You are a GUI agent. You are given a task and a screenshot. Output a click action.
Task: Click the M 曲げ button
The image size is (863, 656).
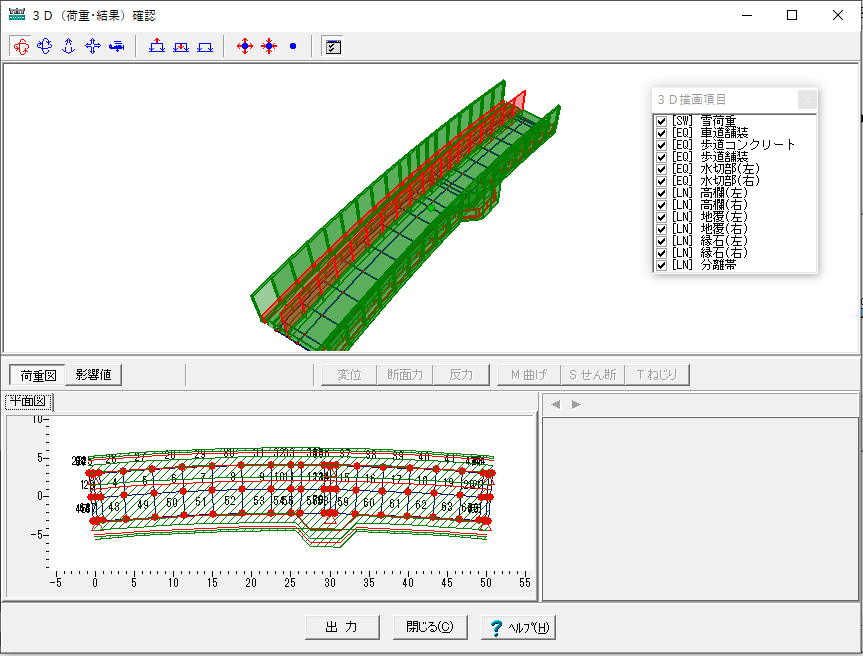coord(529,375)
